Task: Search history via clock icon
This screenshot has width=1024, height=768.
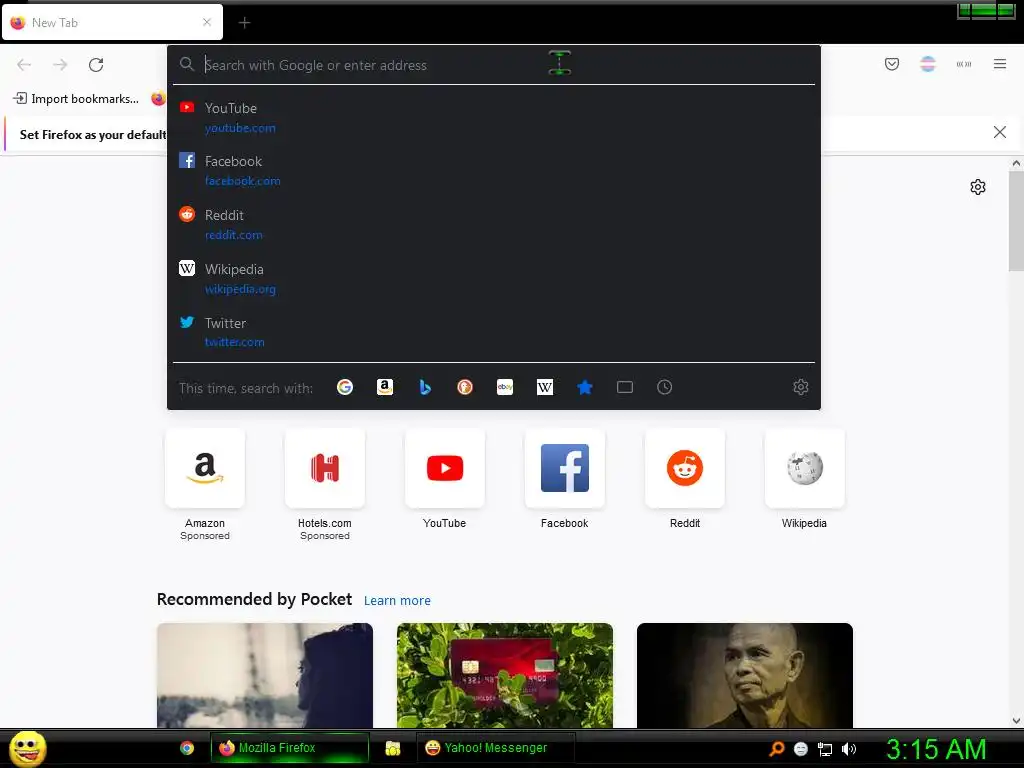Action: pos(664,387)
